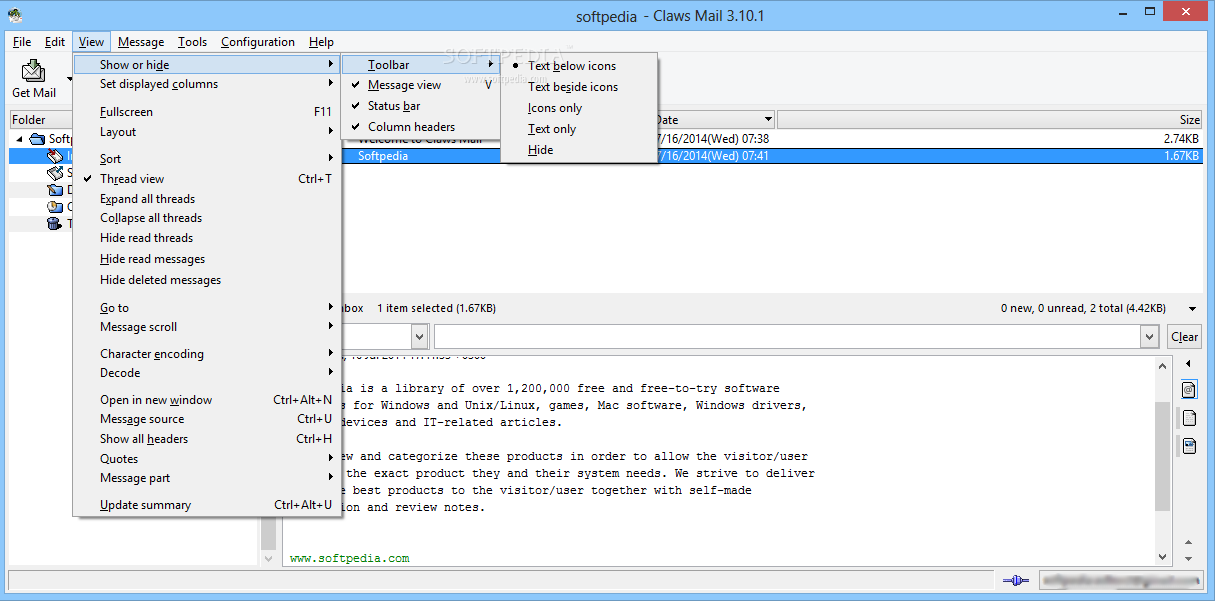Click the Get Mail envelope icon

pos(34,70)
